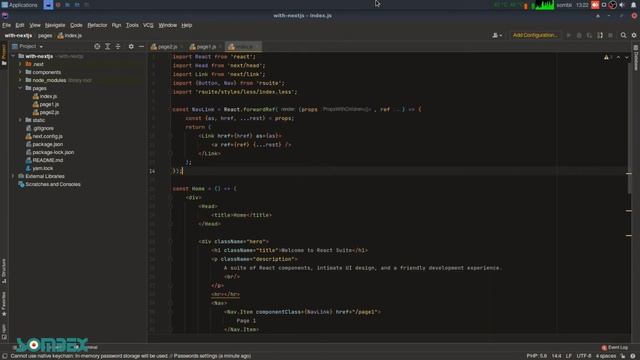Click the Run with Coverage toolbar icon
This screenshot has height=360, width=640.
point(589,36)
